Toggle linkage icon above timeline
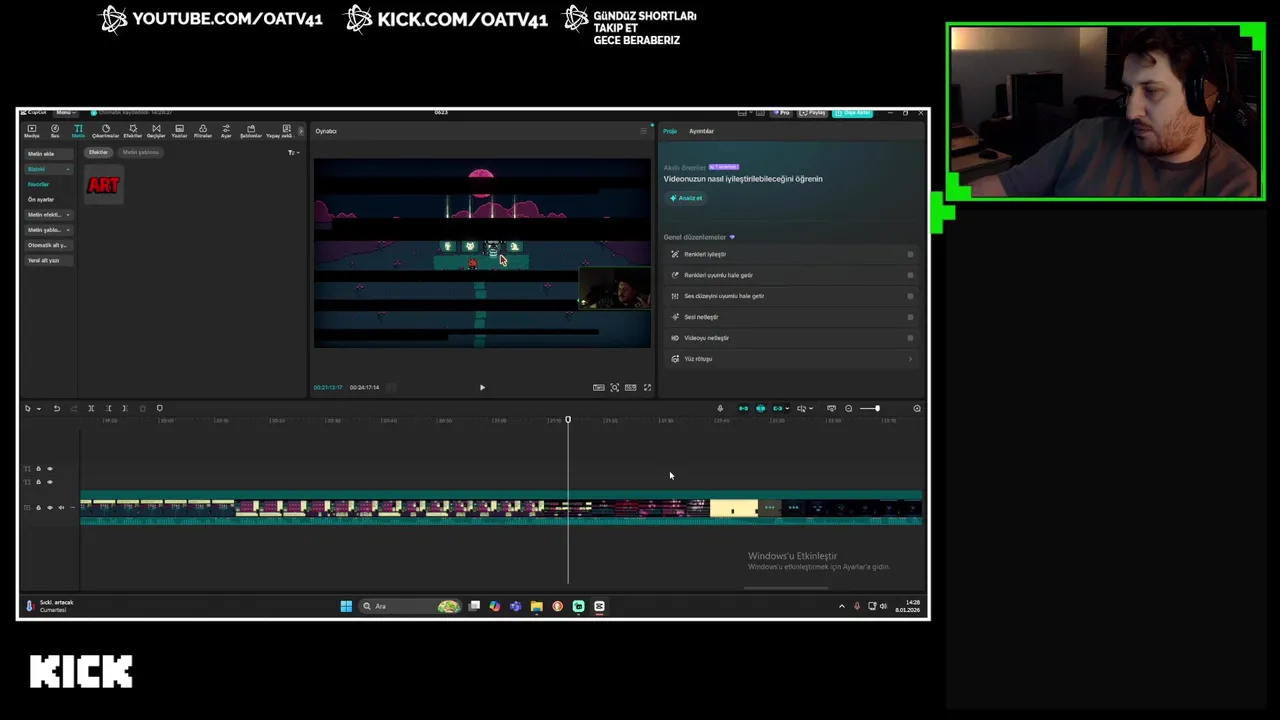Image resolution: width=1280 pixels, height=720 pixels. pos(778,408)
